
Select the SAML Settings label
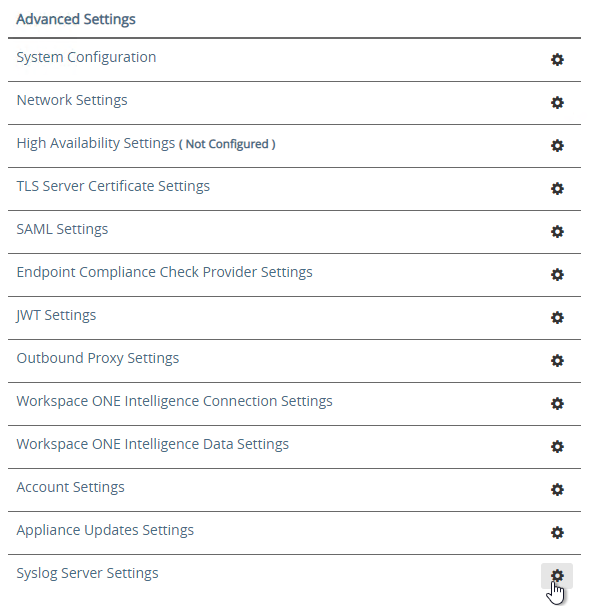click(62, 229)
